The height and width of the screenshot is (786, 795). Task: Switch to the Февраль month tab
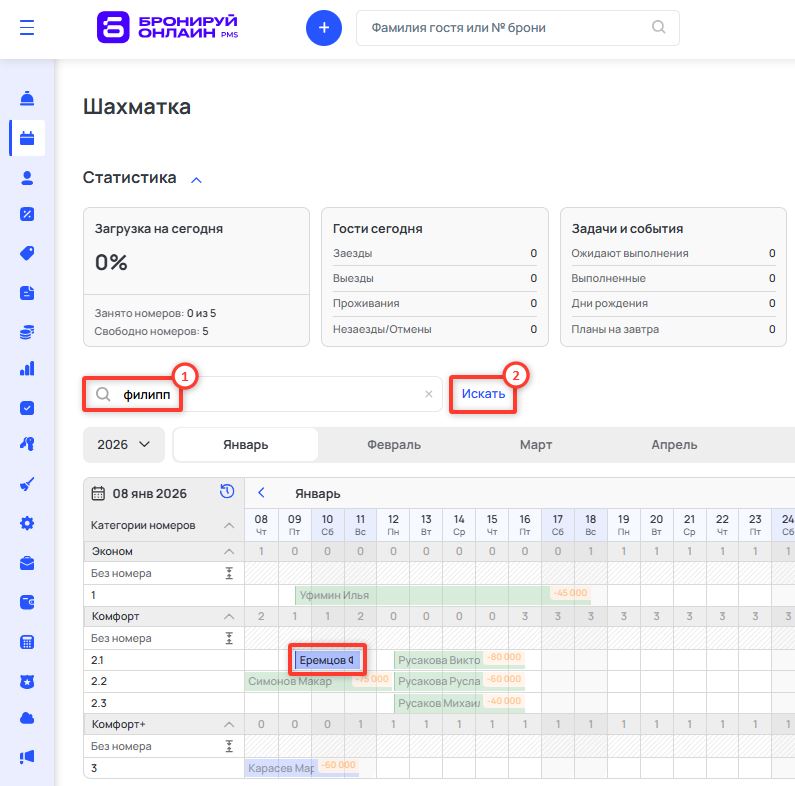click(x=394, y=445)
